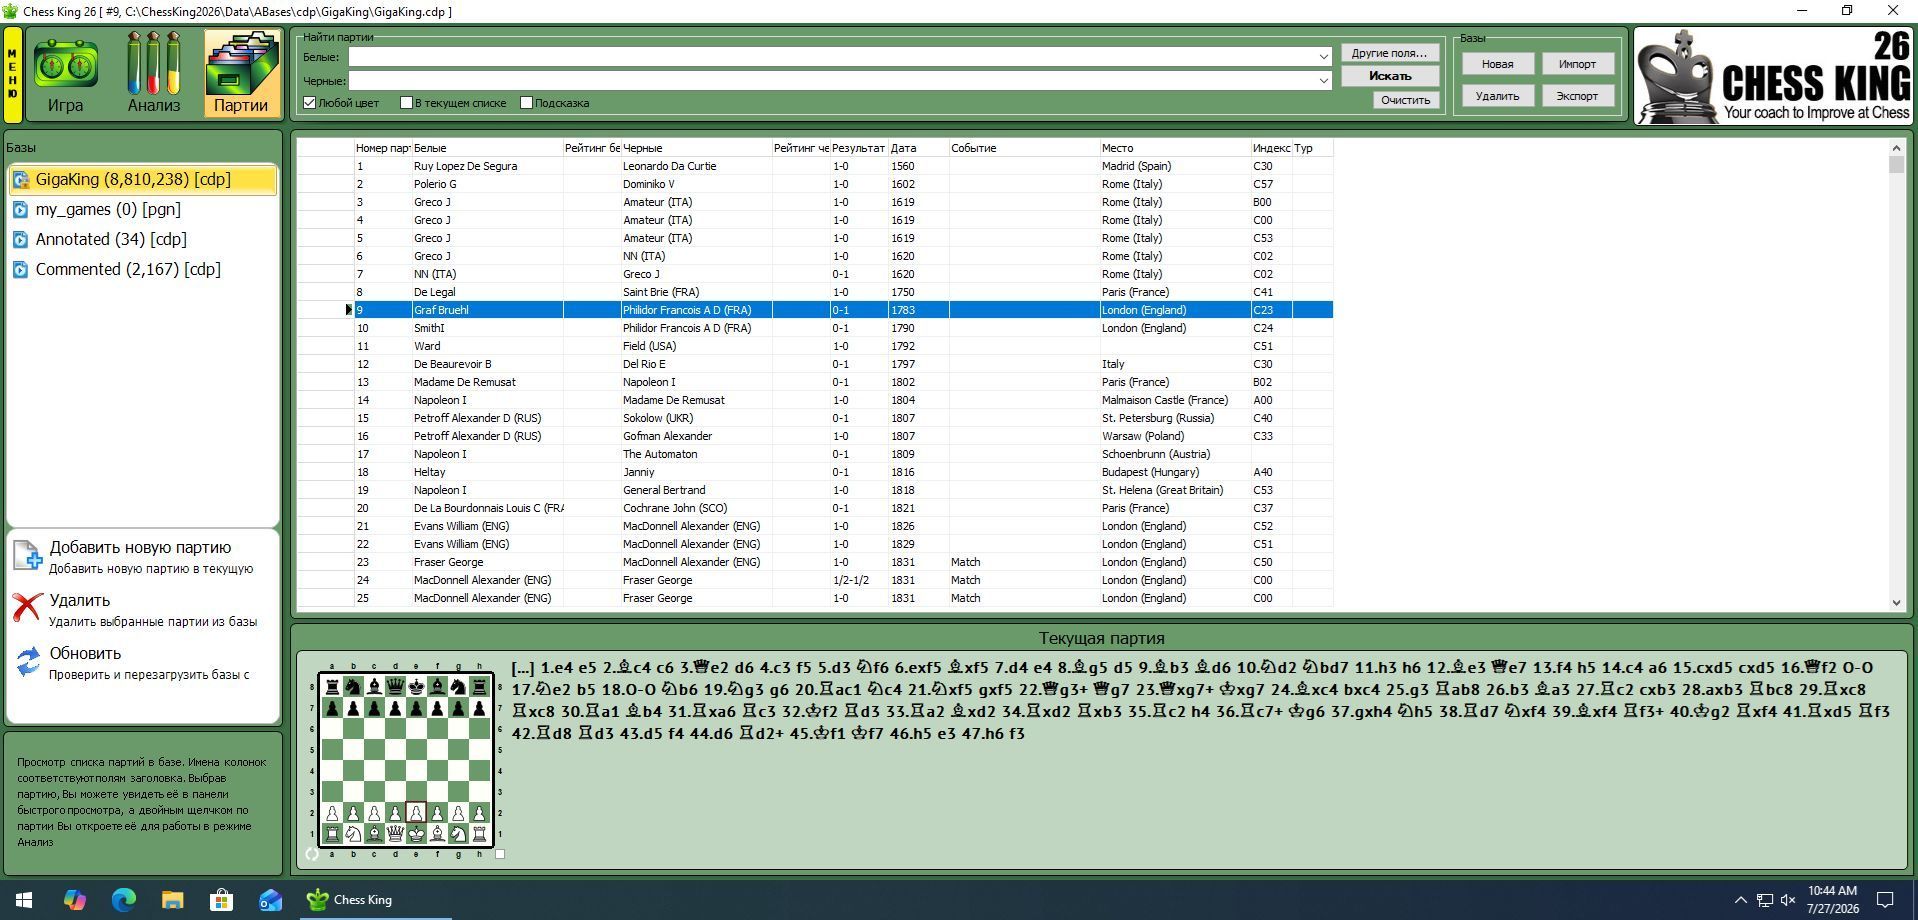
Task: Select the my_games database icon
Action: pyautogui.click(x=20, y=210)
